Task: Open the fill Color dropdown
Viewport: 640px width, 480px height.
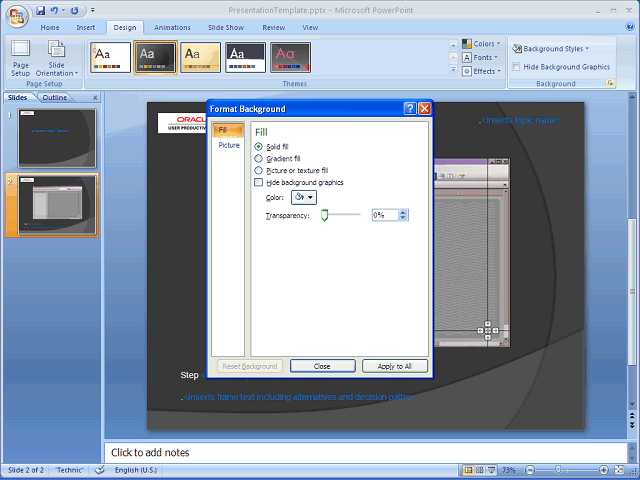Action: [304, 198]
